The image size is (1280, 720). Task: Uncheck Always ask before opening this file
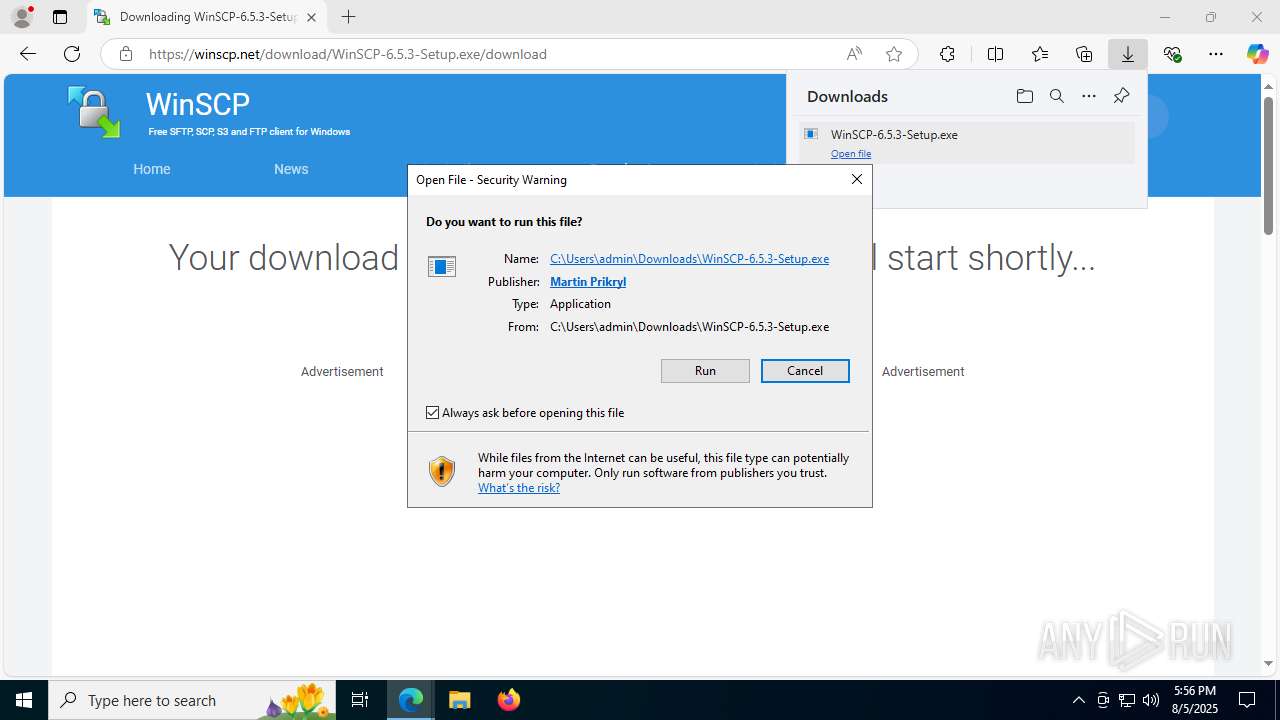(x=433, y=412)
